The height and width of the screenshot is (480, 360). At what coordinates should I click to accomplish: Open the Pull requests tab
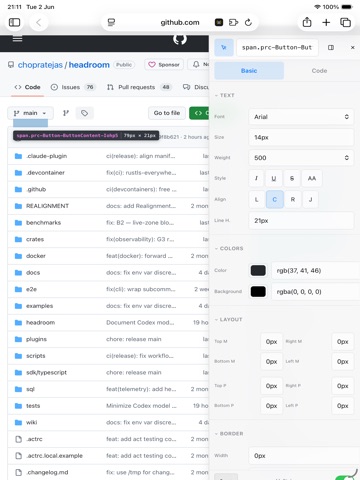138,87
